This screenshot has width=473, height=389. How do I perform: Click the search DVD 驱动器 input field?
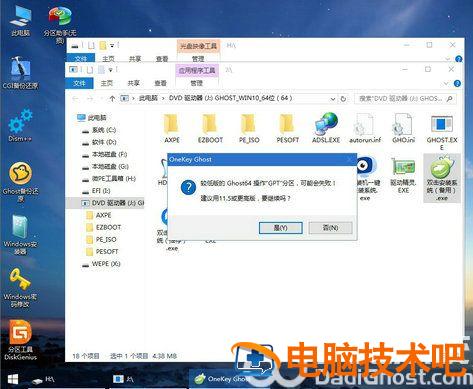click(405, 99)
